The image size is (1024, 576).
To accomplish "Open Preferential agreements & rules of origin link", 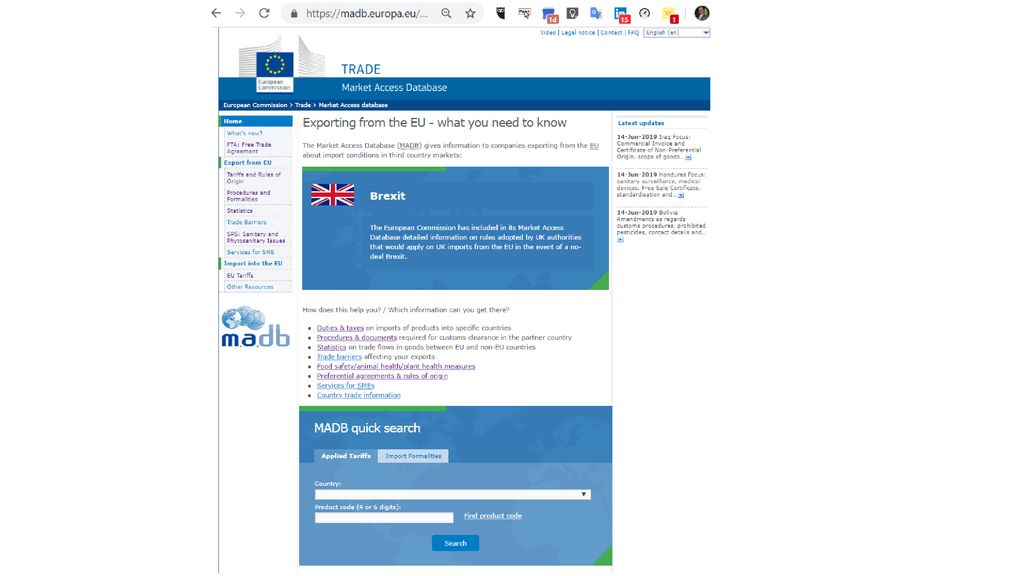I will (382, 376).
